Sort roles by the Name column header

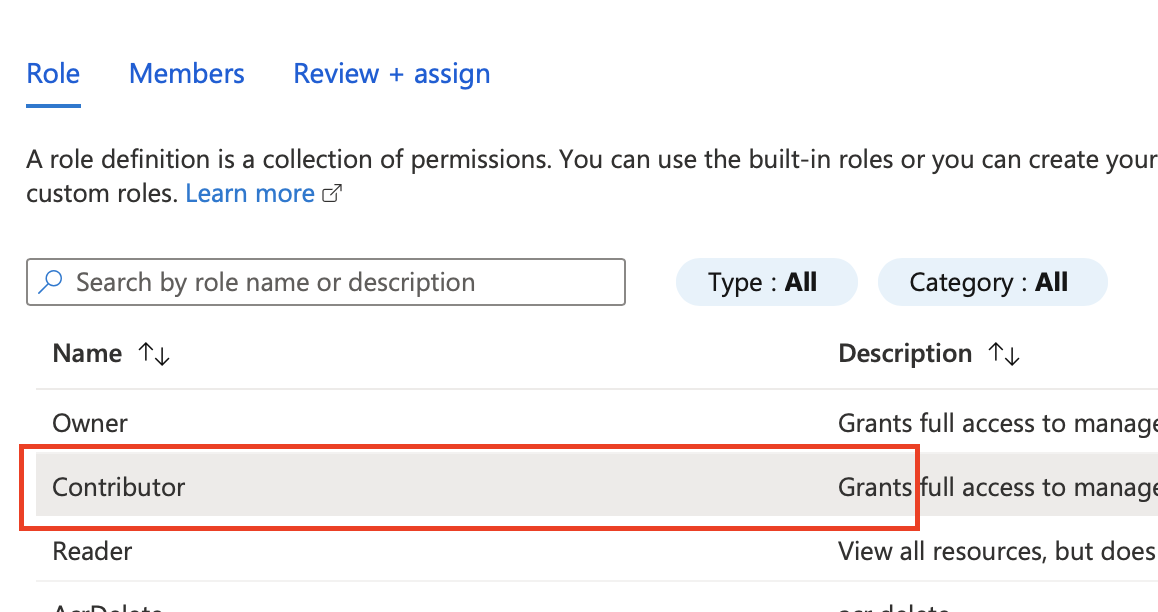coord(87,354)
